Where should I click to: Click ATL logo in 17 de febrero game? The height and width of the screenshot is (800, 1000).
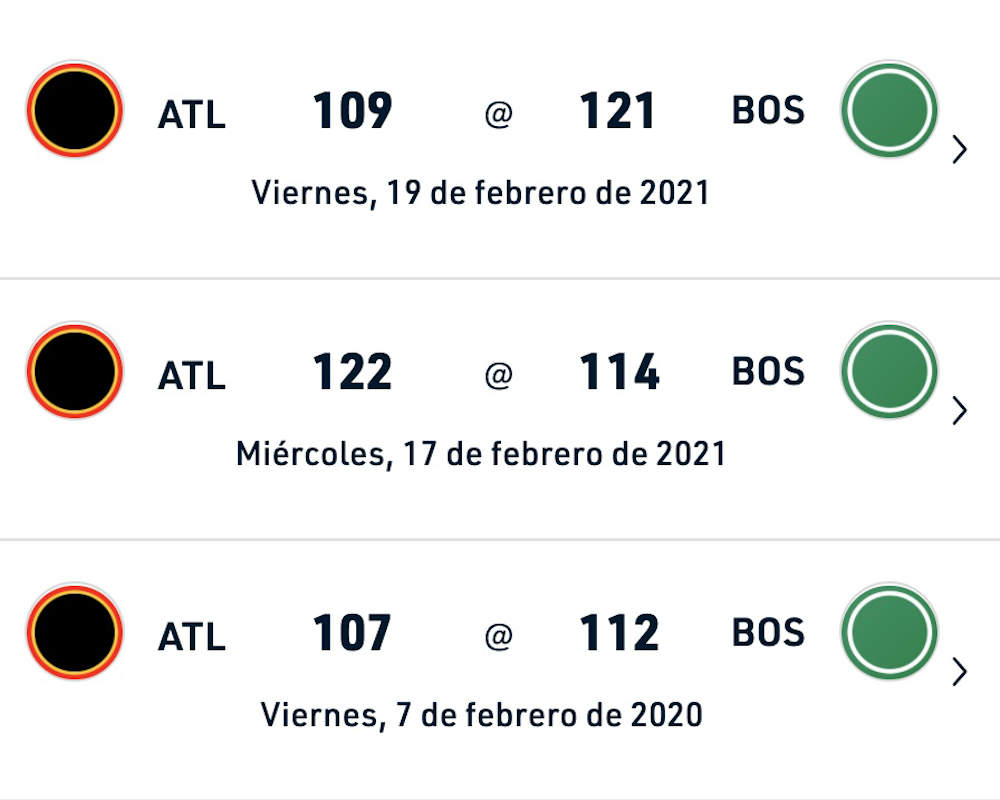(75, 371)
